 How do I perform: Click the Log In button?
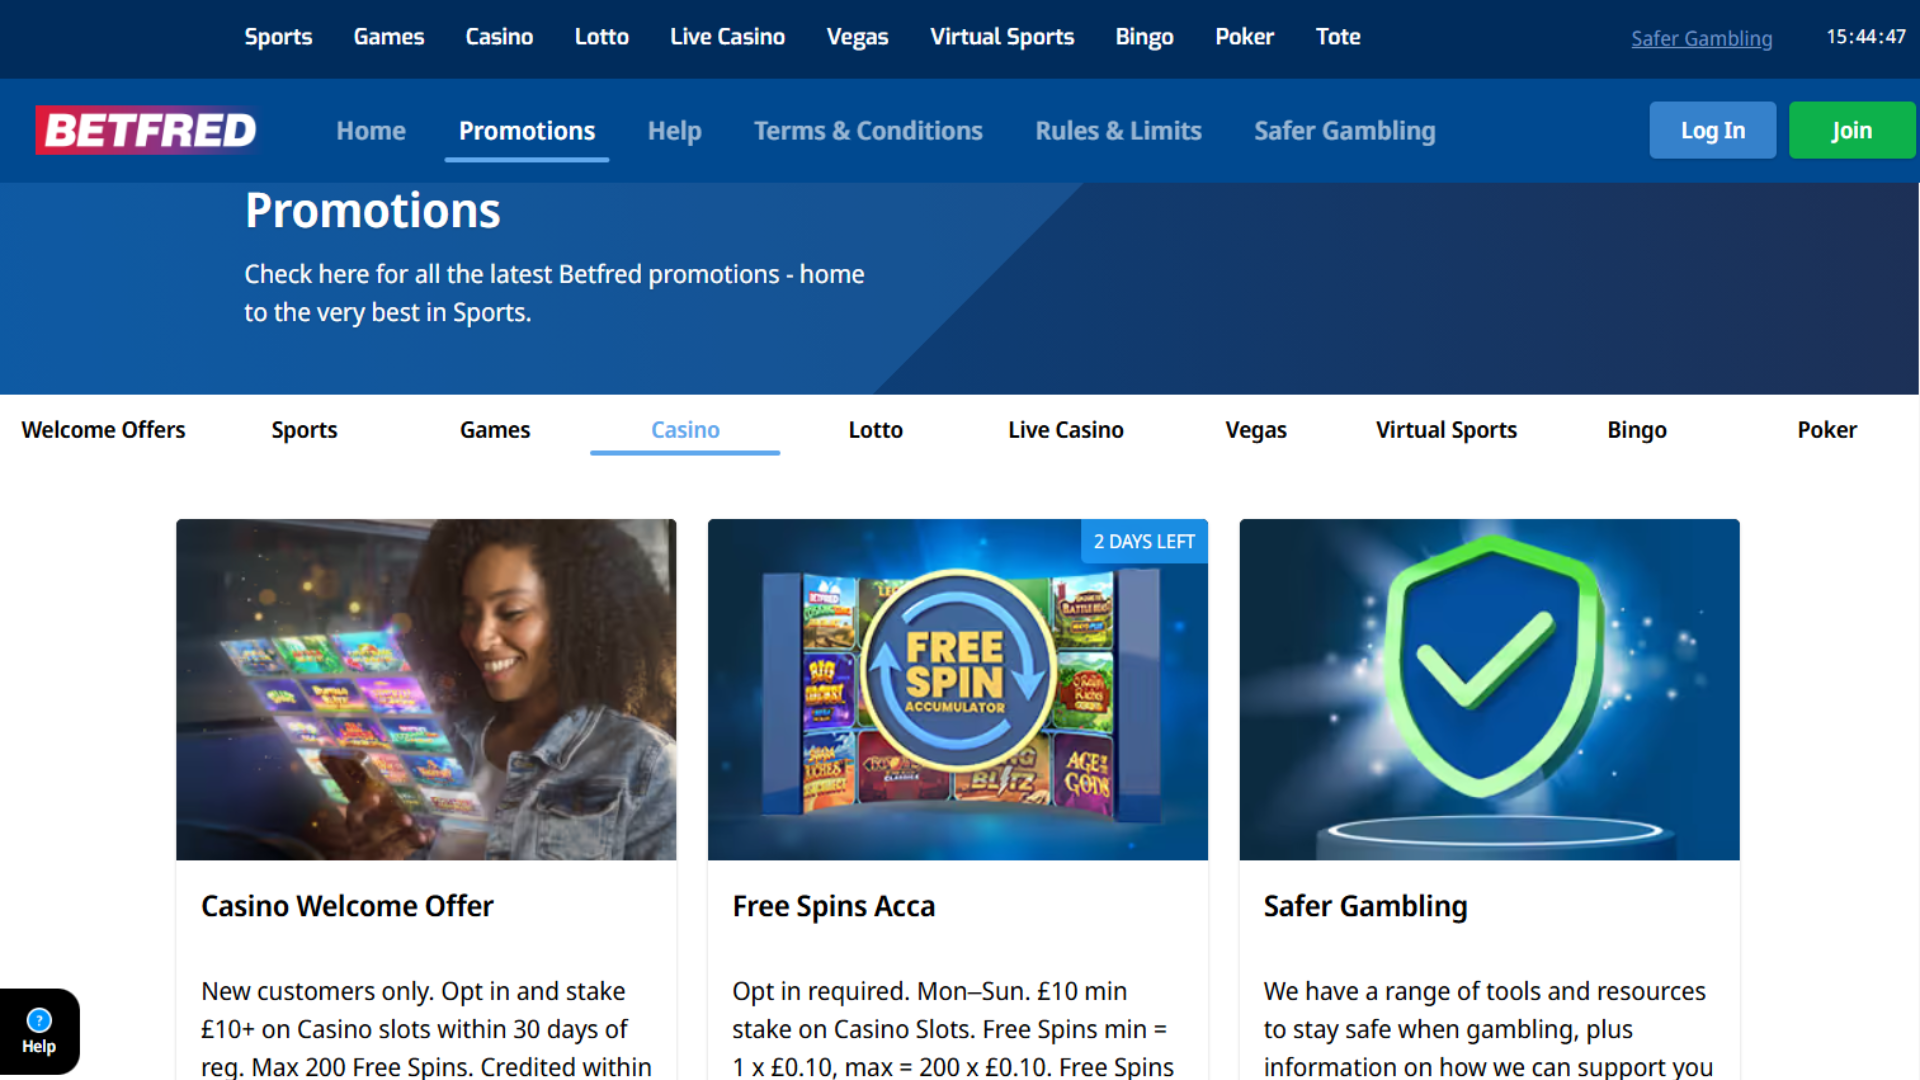[1713, 130]
